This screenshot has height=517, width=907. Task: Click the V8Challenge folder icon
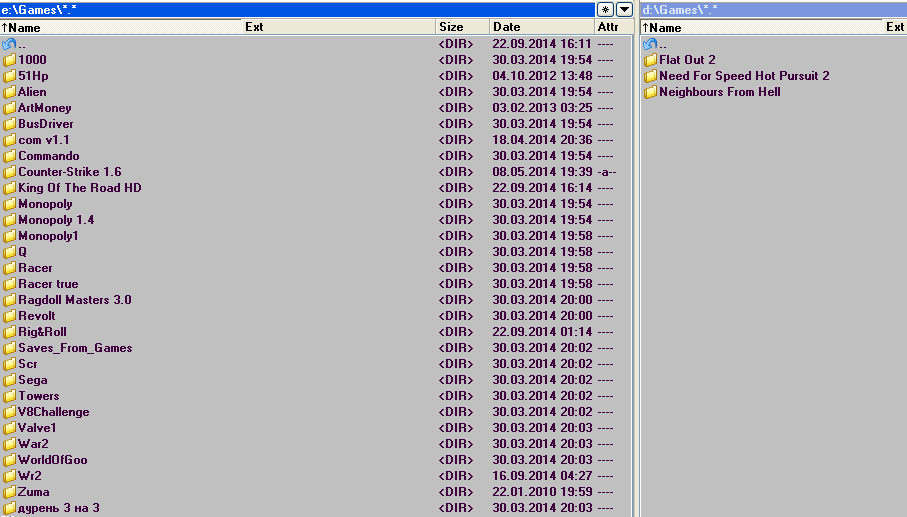(x=9, y=412)
